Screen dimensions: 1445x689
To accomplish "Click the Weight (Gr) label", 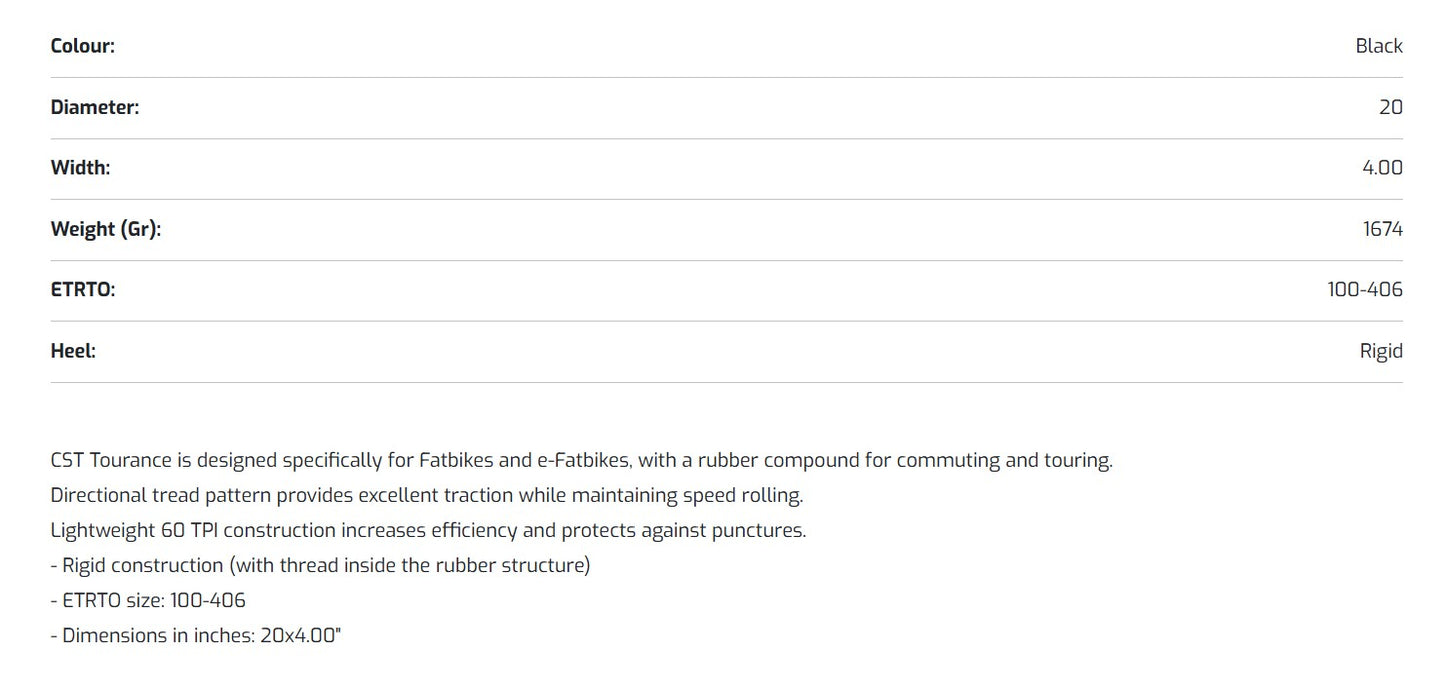I will (x=106, y=229).
